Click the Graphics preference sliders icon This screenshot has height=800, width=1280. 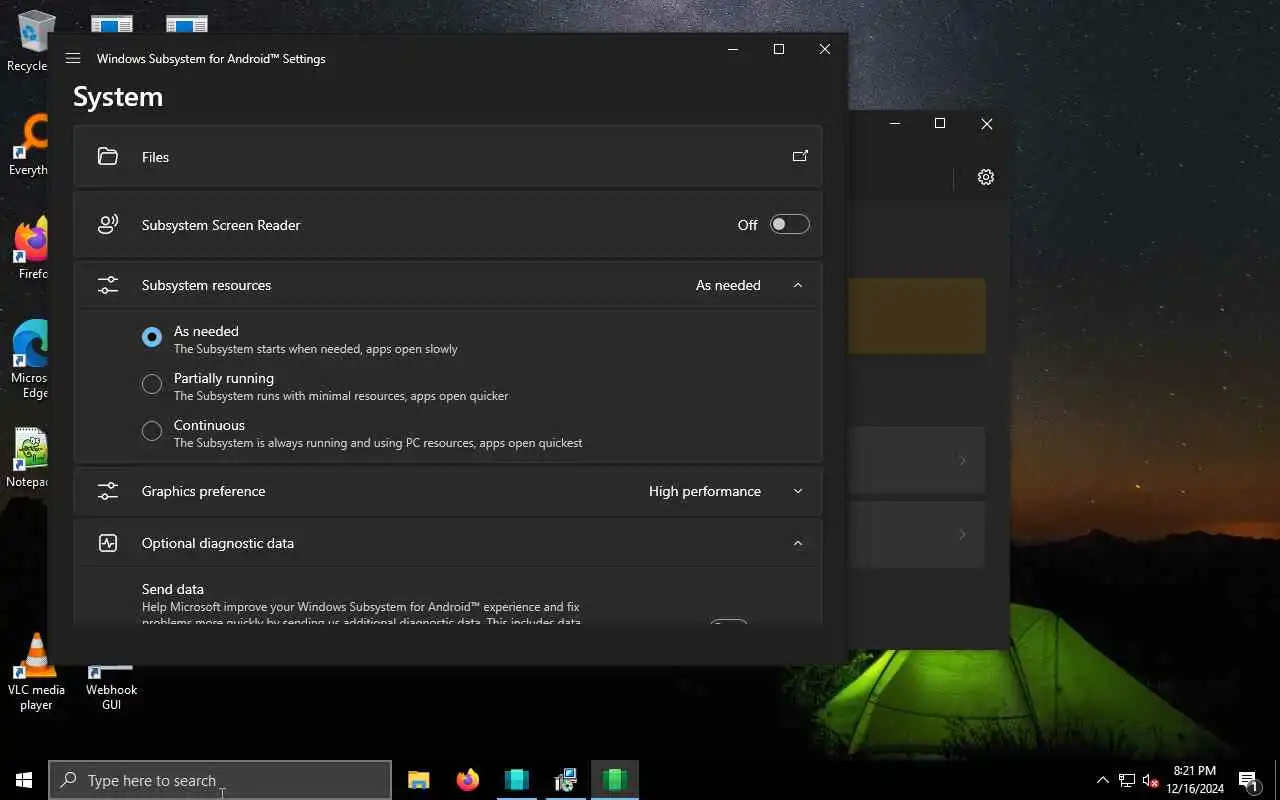pyautogui.click(x=108, y=491)
